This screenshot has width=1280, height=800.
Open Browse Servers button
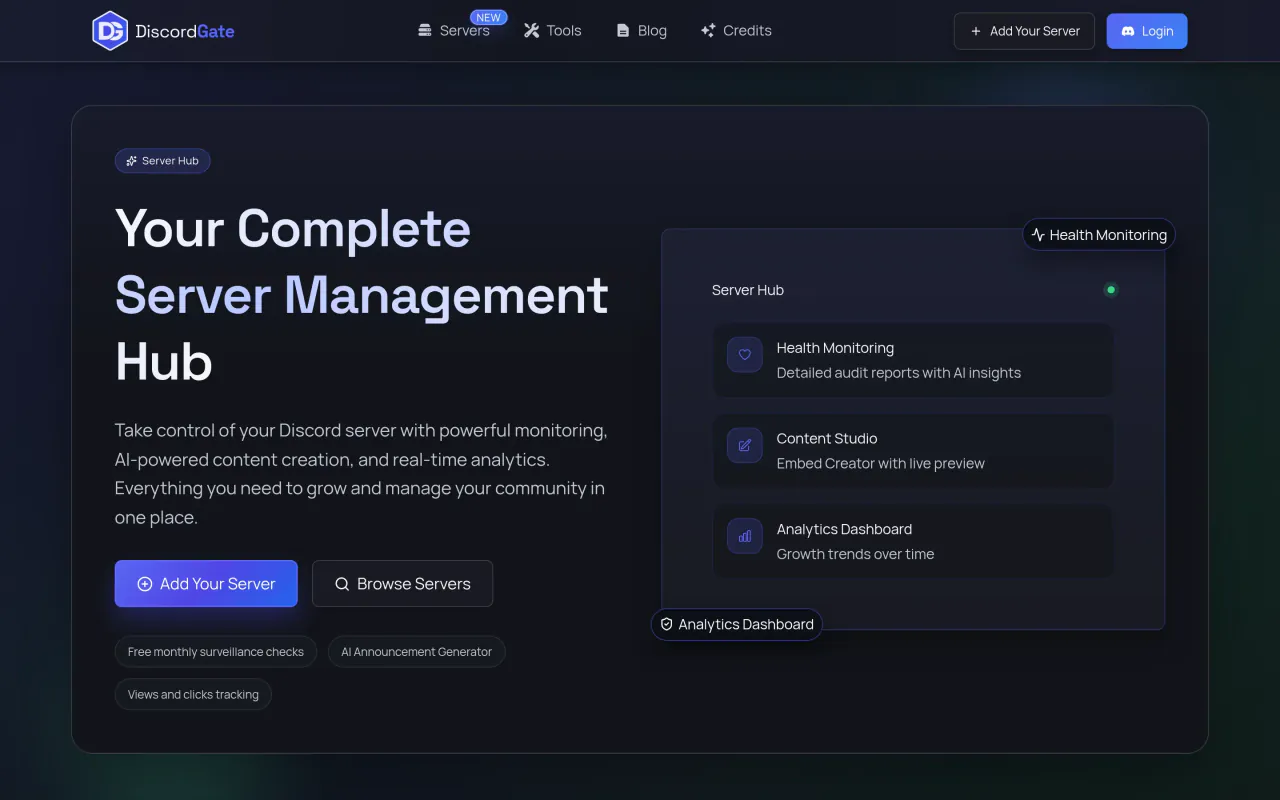click(x=402, y=584)
